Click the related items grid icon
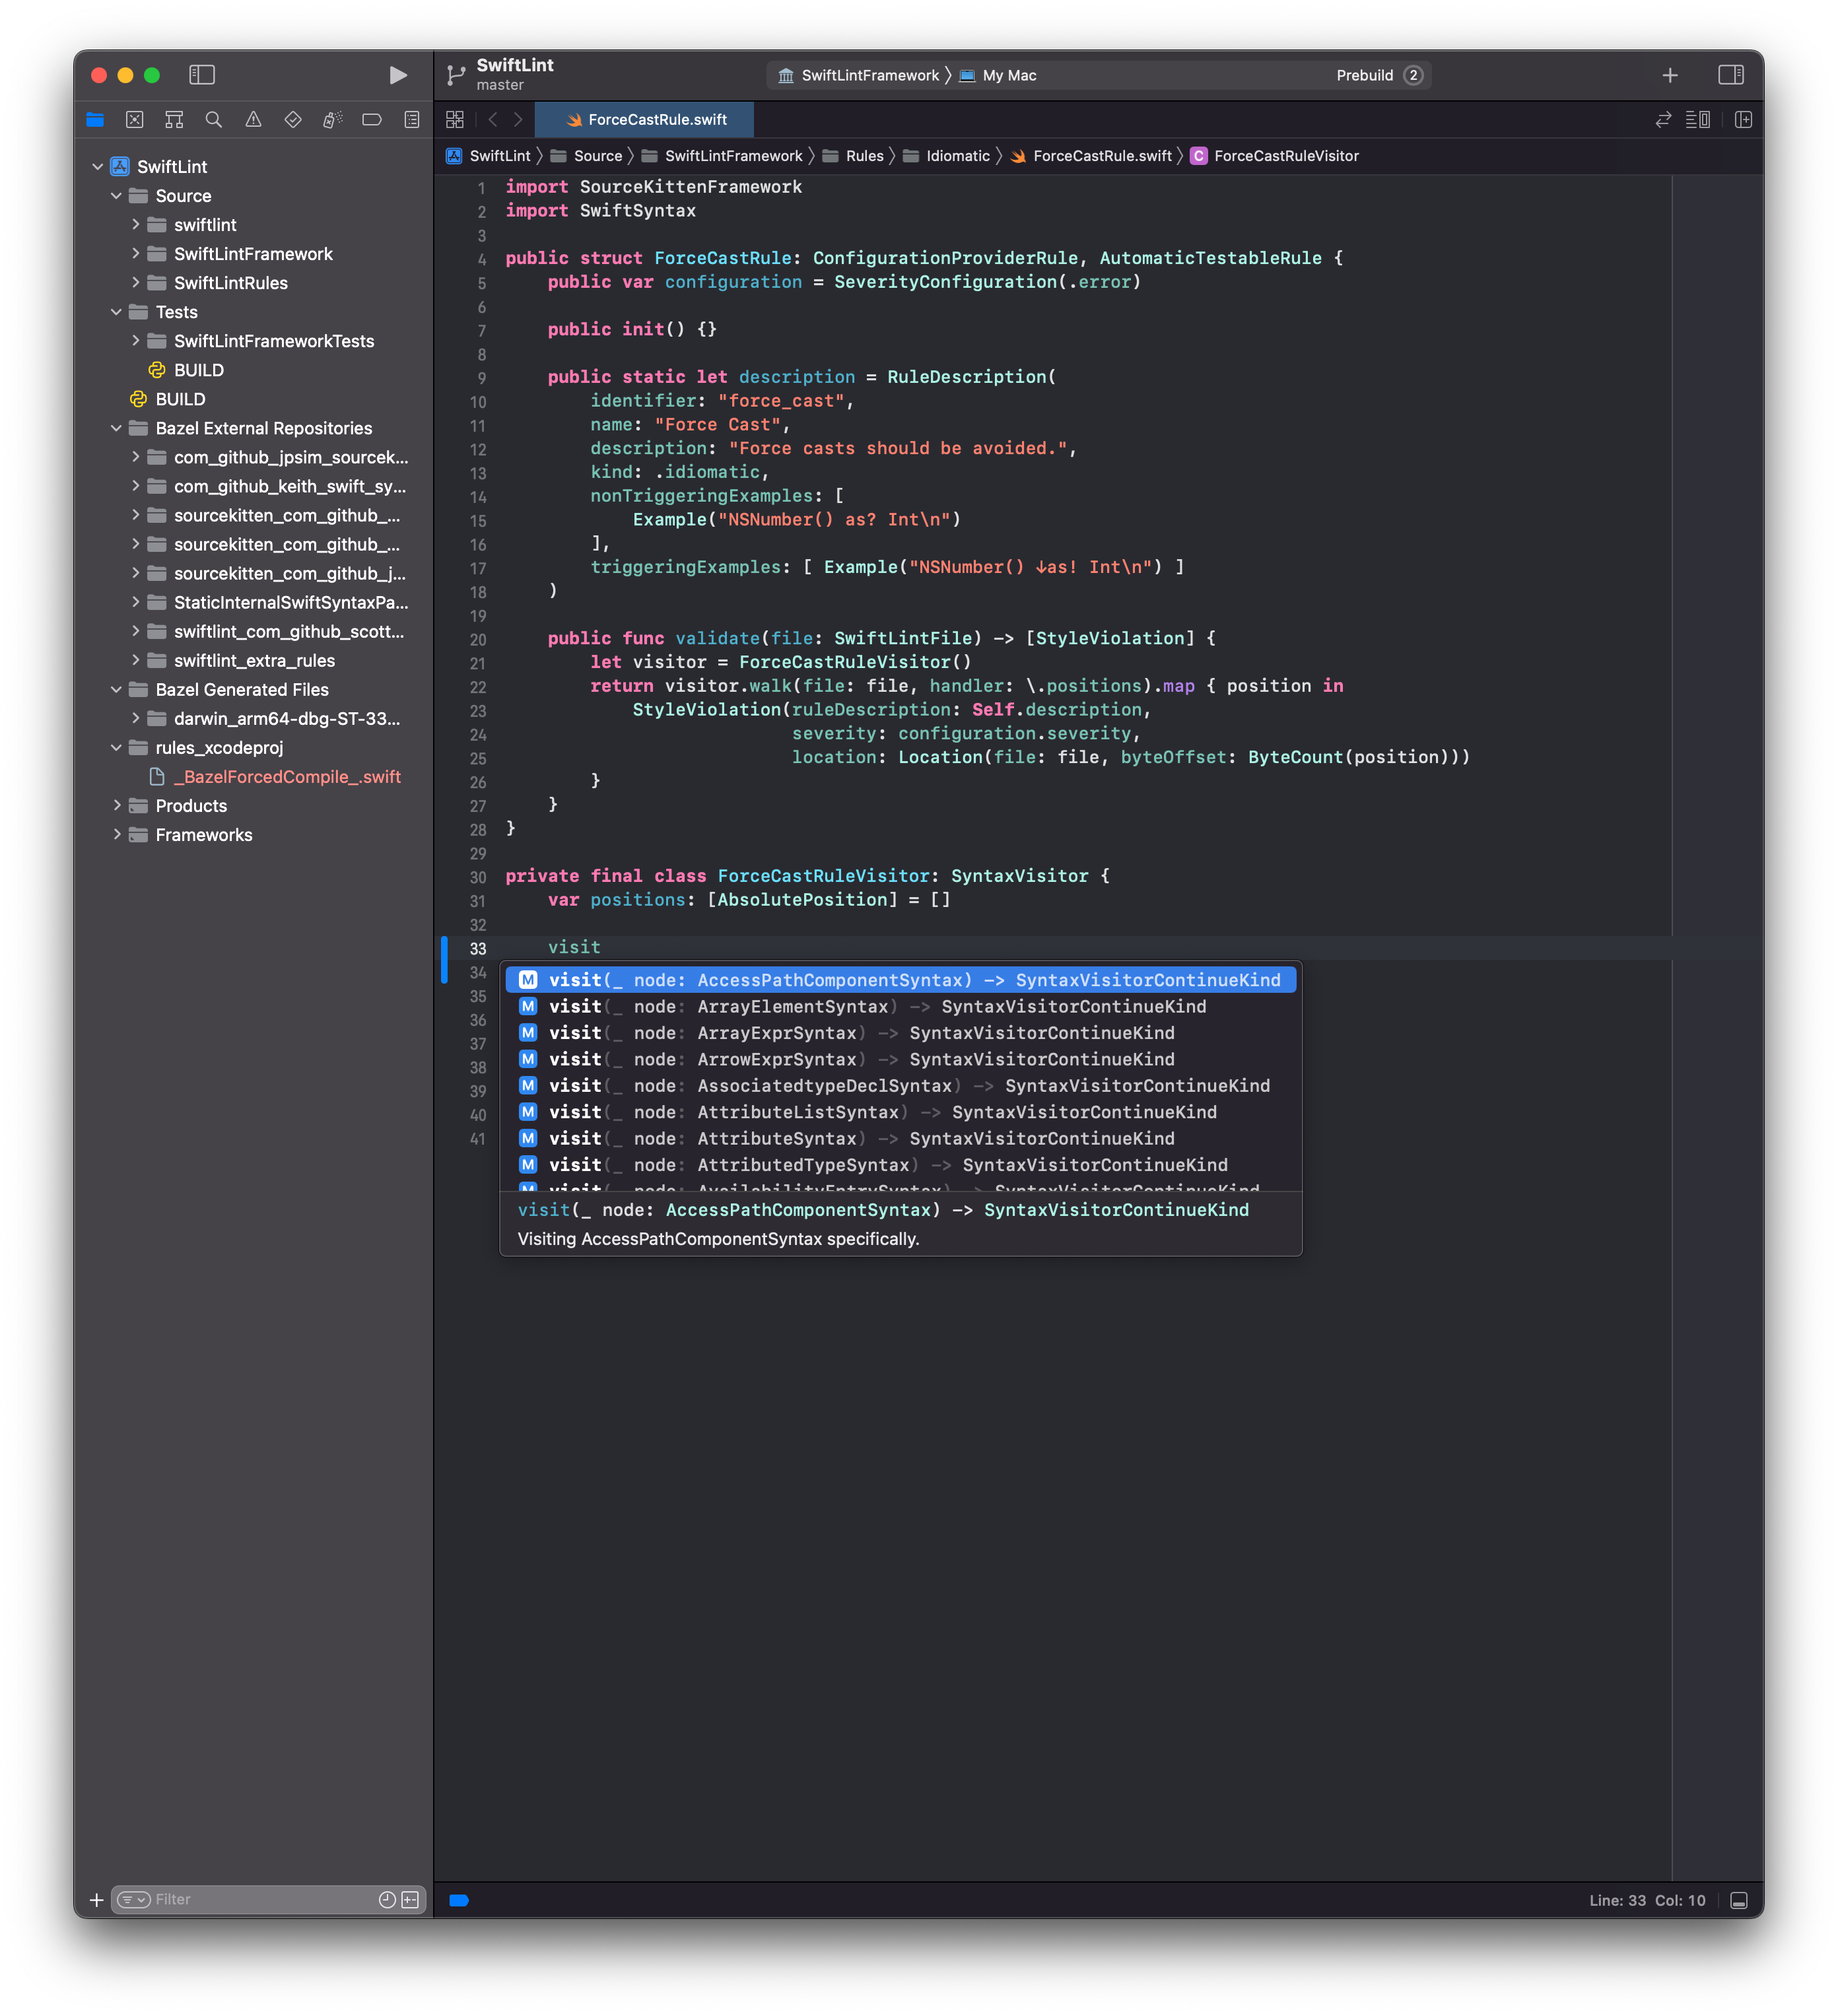 455,120
